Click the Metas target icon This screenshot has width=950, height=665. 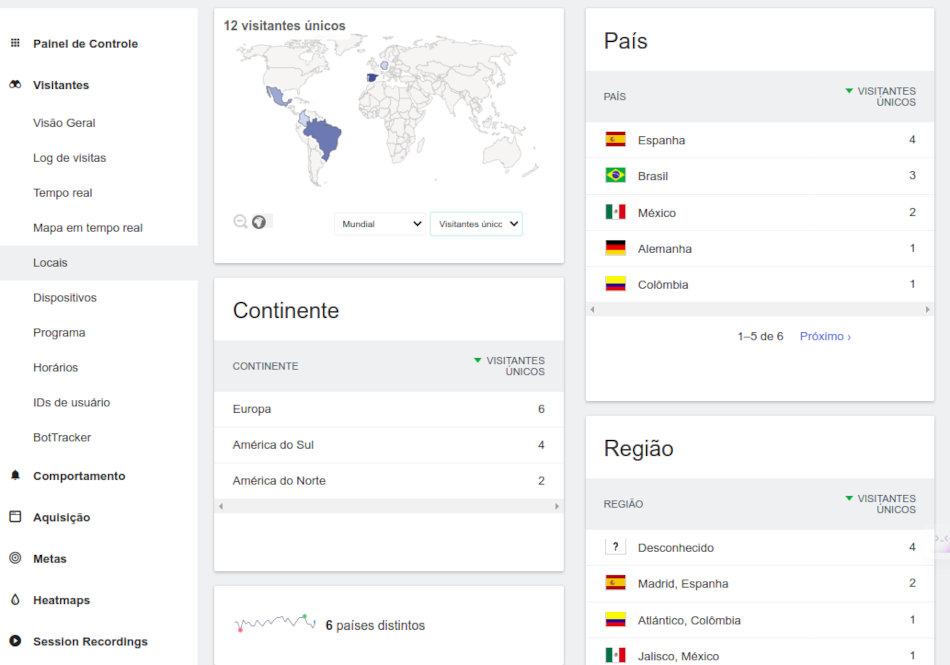pyautogui.click(x=15, y=558)
